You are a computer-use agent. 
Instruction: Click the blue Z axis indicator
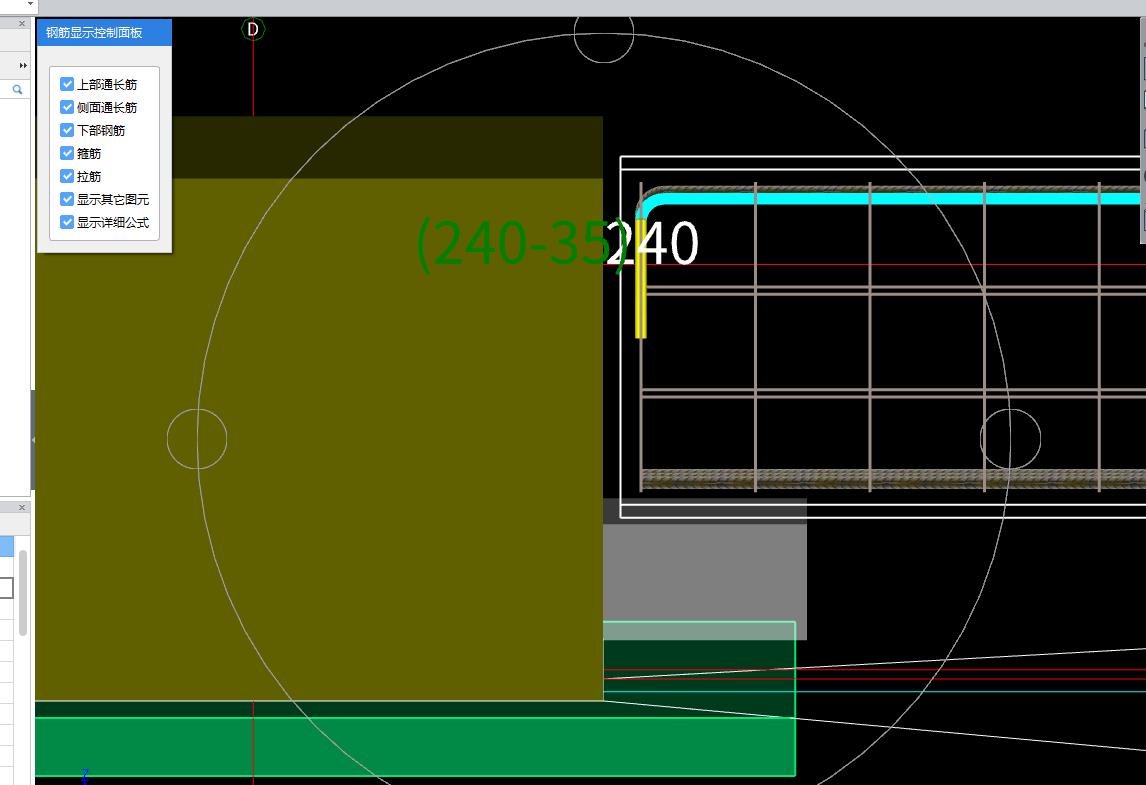pyautogui.click(x=85, y=776)
